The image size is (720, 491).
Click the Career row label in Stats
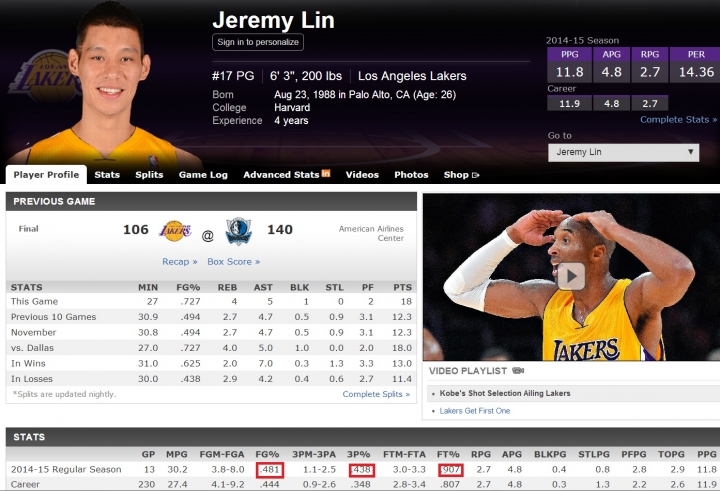(x=25, y=485)
